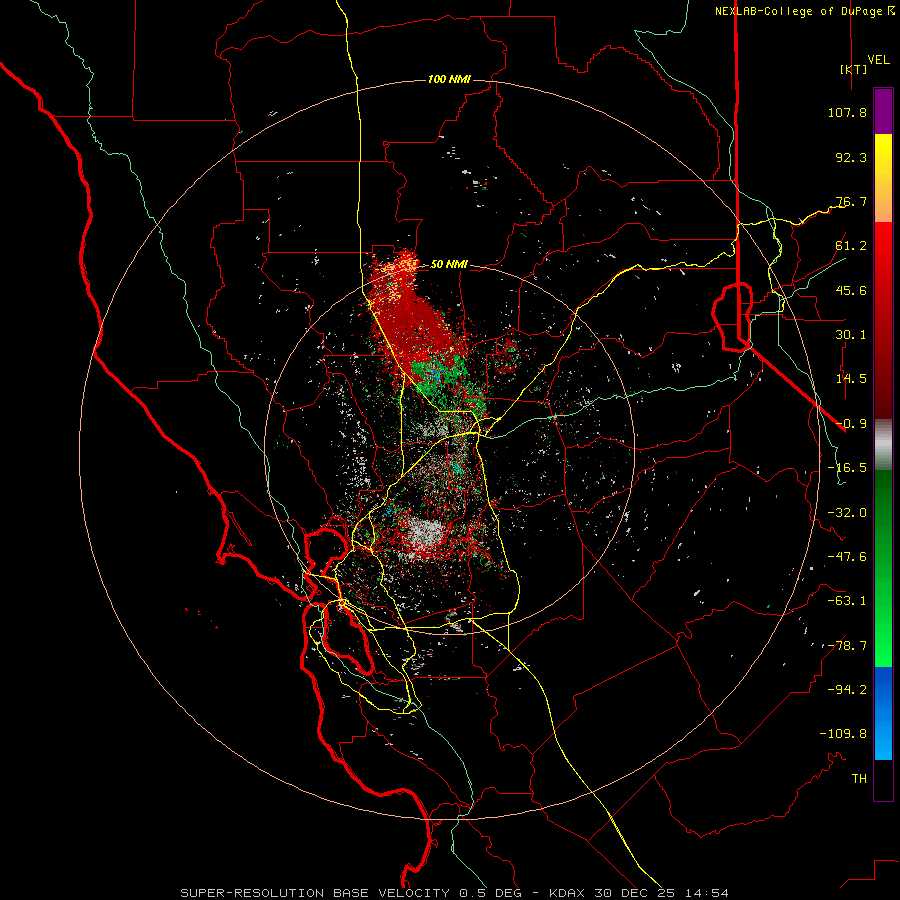The width and height of the screenshot is (900, 900).
Task: Click the -94.2 velocity scale value
Action: coord(847,689)
